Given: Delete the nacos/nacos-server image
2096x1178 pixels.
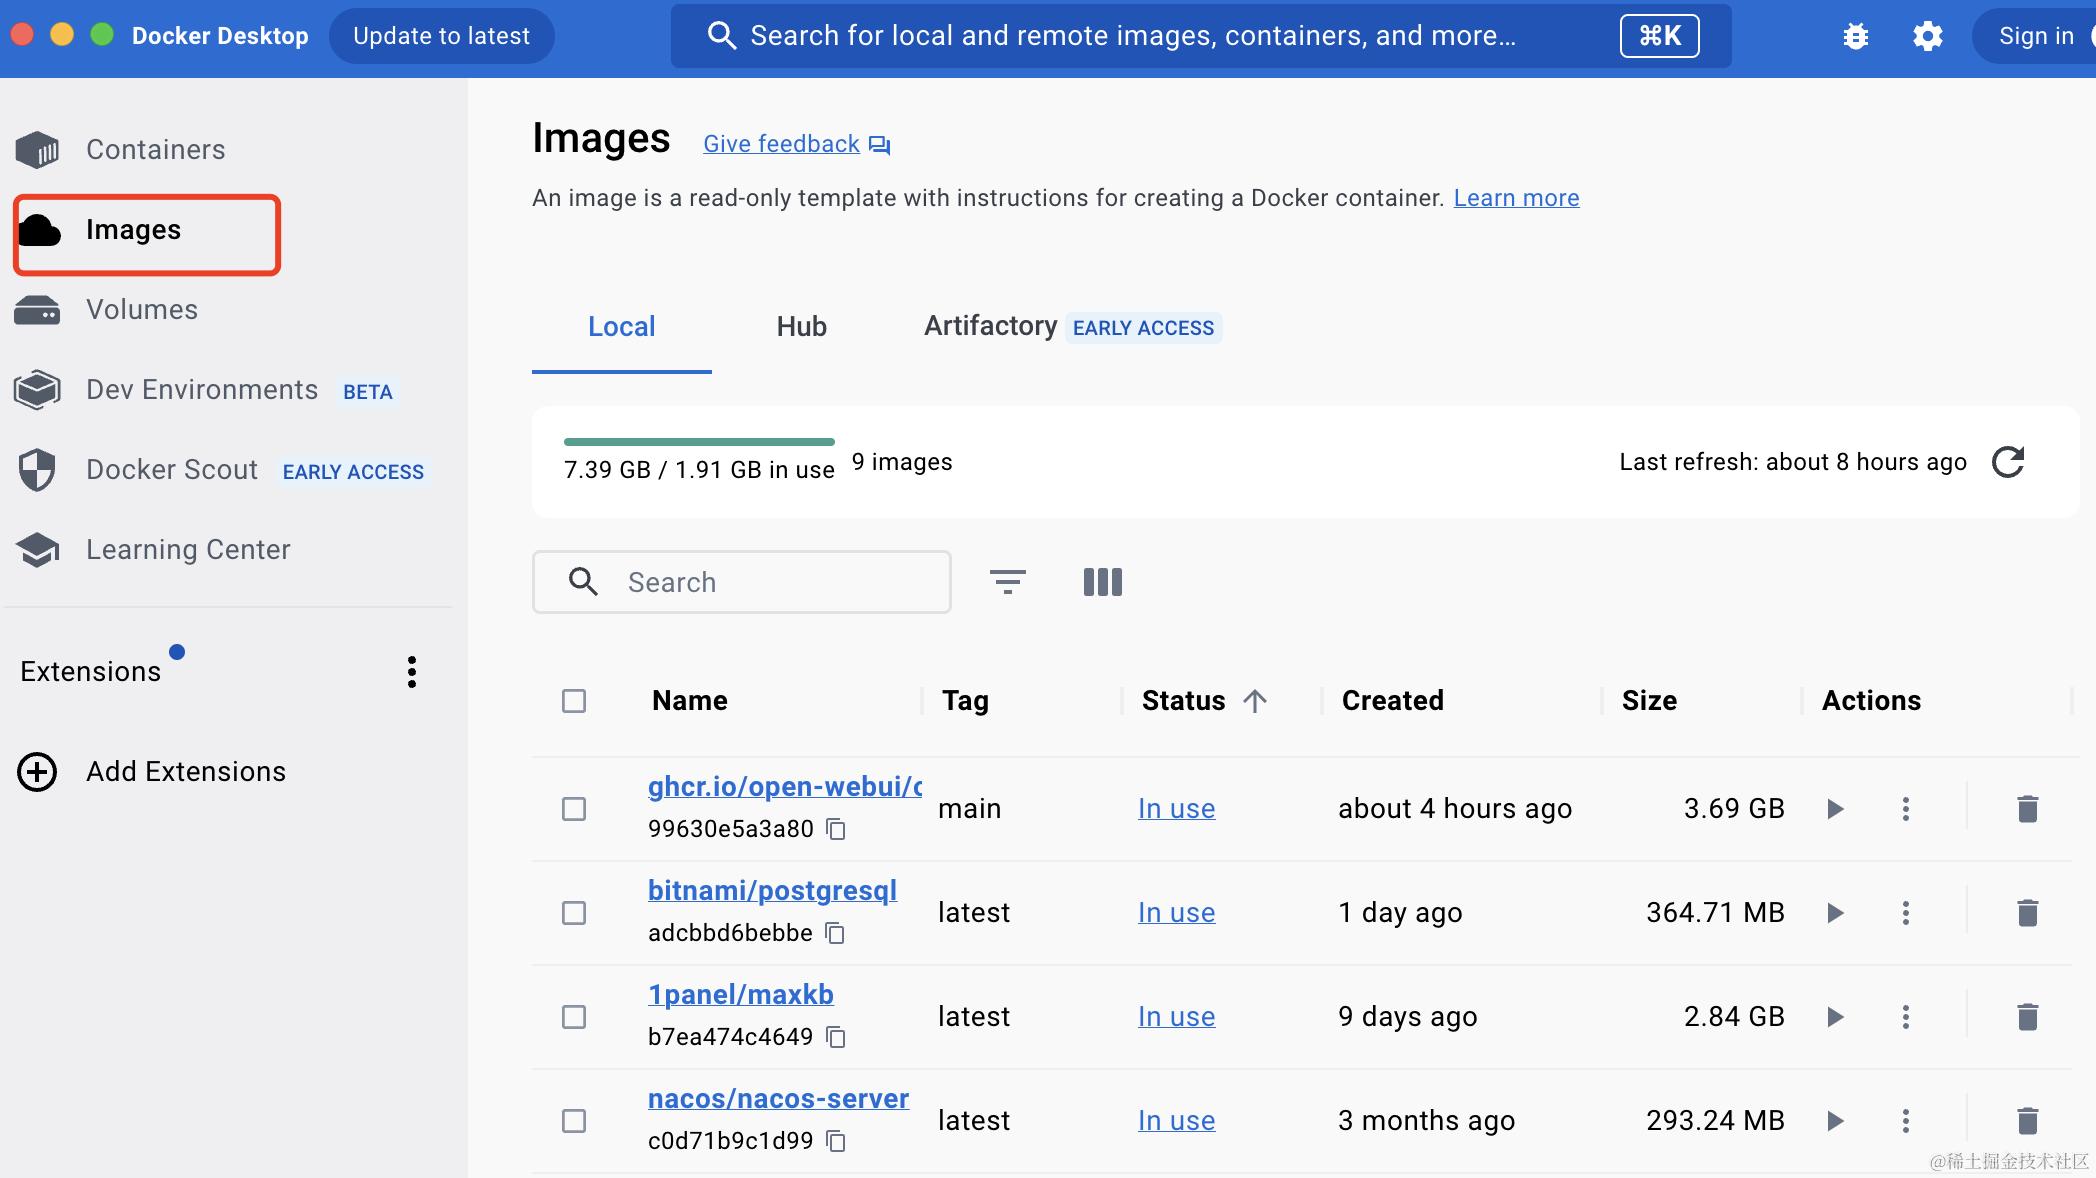Looking at the screenshot, I should pos(2027,1121).
